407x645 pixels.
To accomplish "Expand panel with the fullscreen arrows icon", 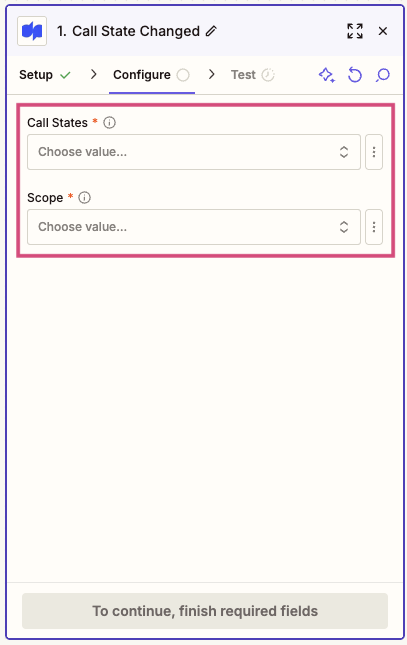I will [x=355, y=31].
